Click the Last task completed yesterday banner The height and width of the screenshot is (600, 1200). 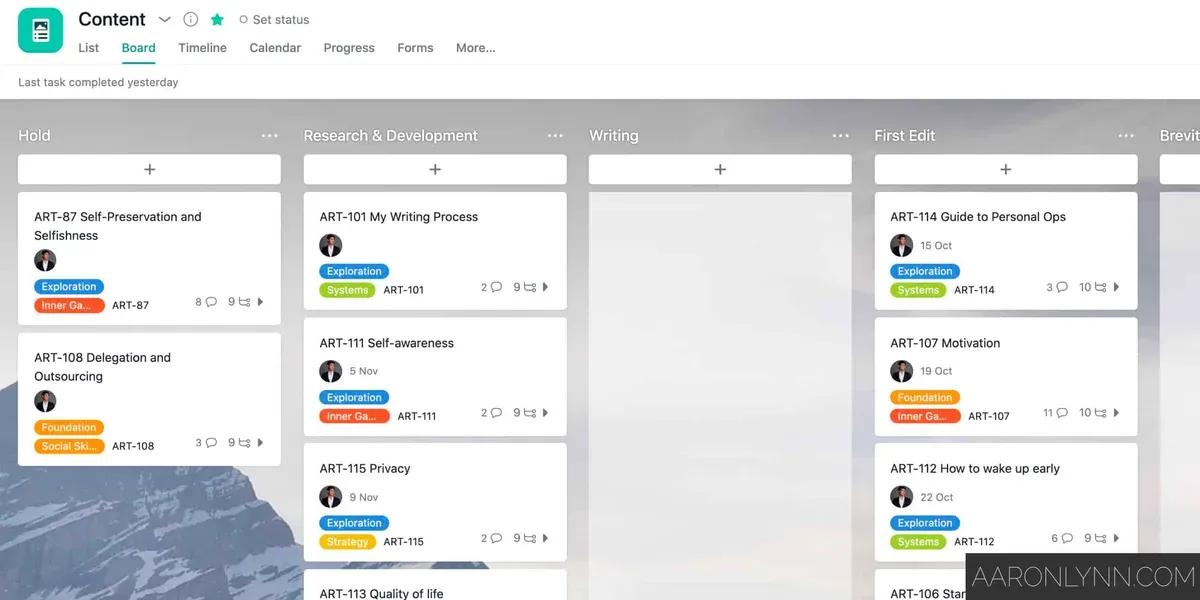point(97,82)
